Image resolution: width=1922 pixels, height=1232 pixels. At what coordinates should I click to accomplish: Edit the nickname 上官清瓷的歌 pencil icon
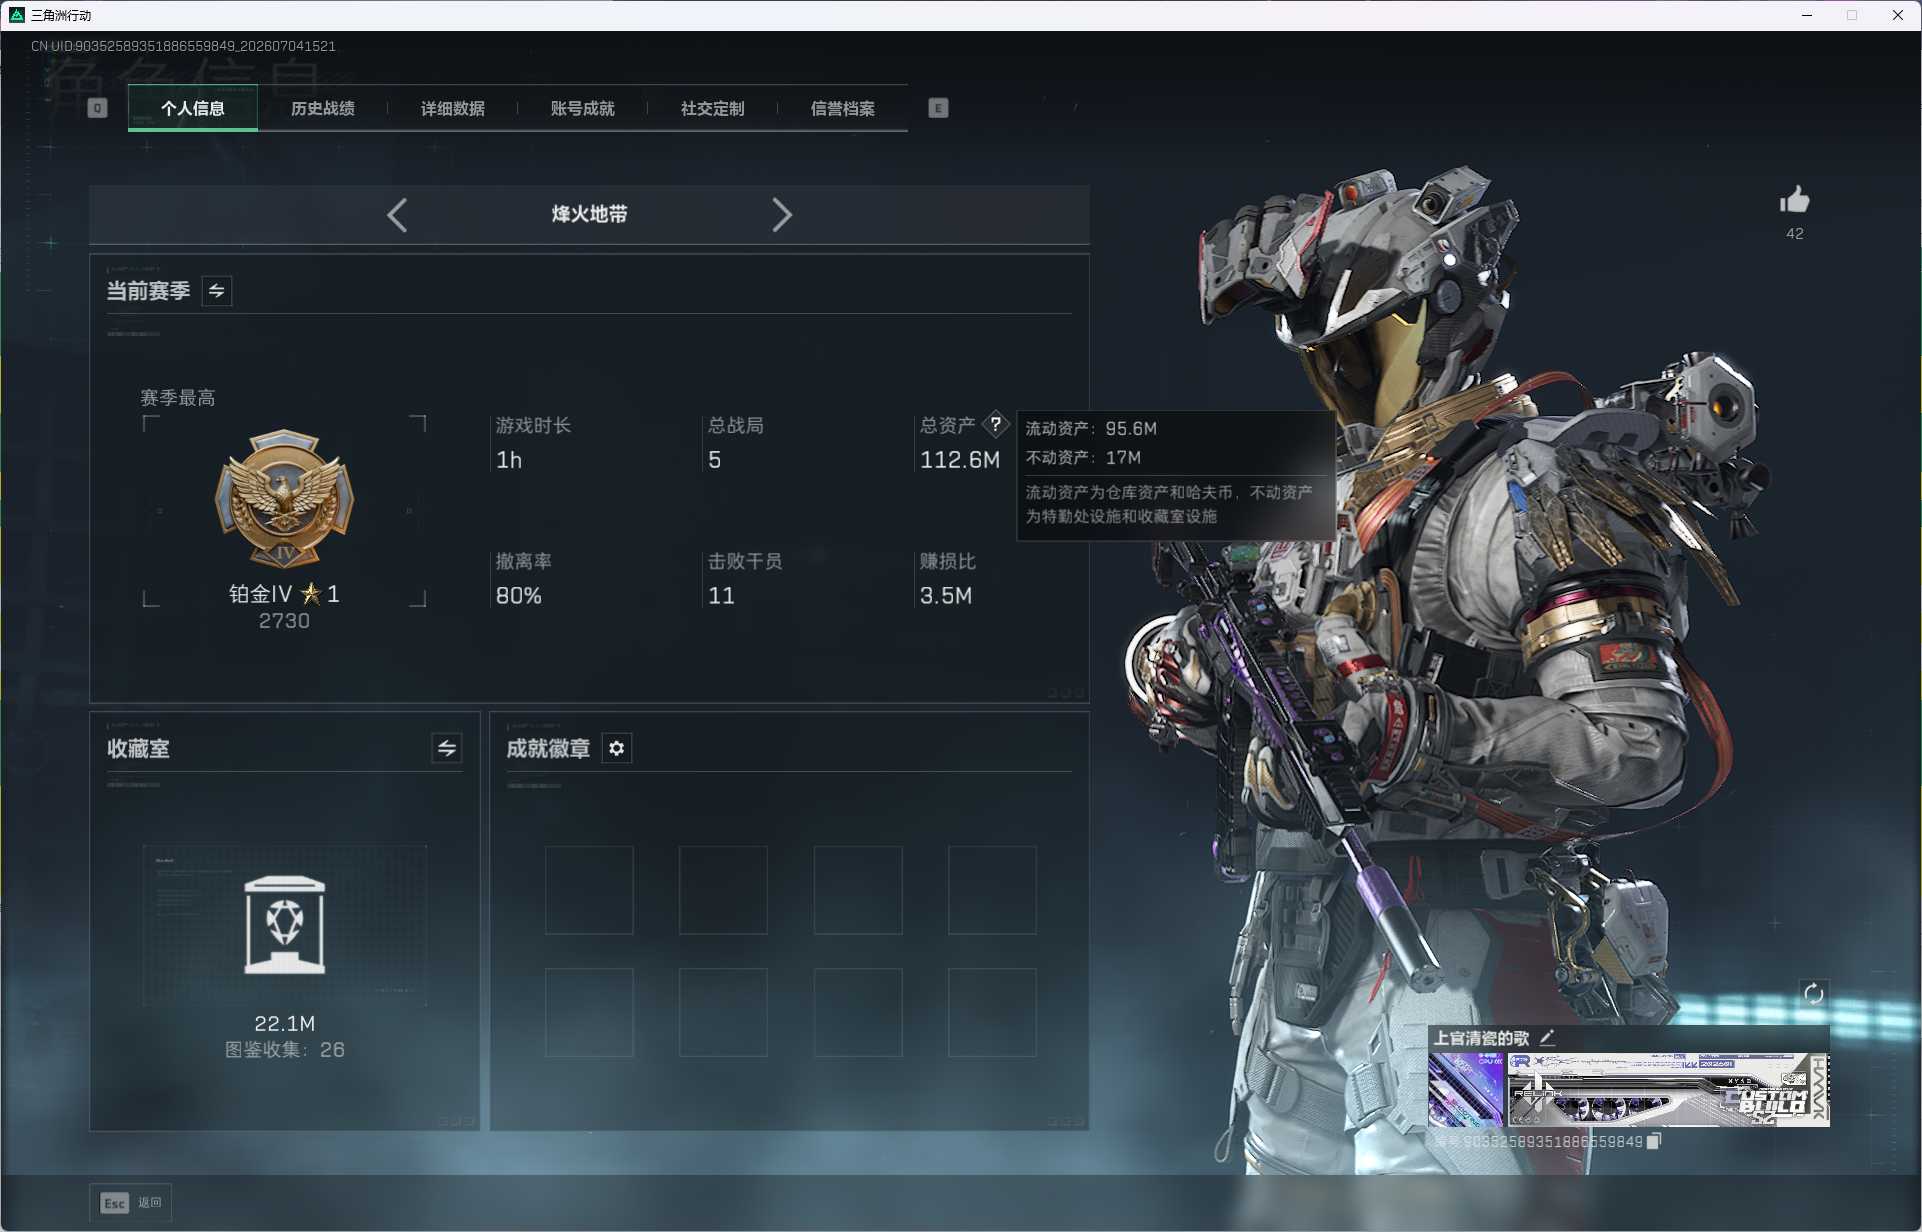tap(1548, 1038)
